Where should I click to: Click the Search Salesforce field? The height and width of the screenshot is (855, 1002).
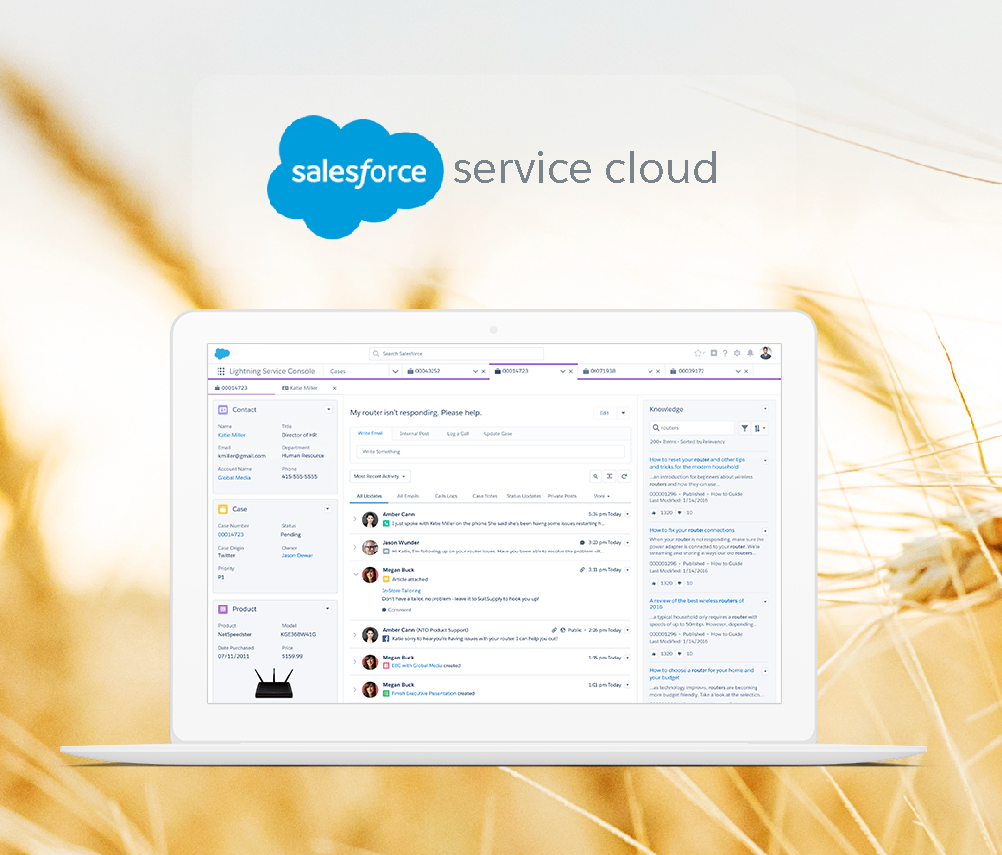tap(456, 353)
